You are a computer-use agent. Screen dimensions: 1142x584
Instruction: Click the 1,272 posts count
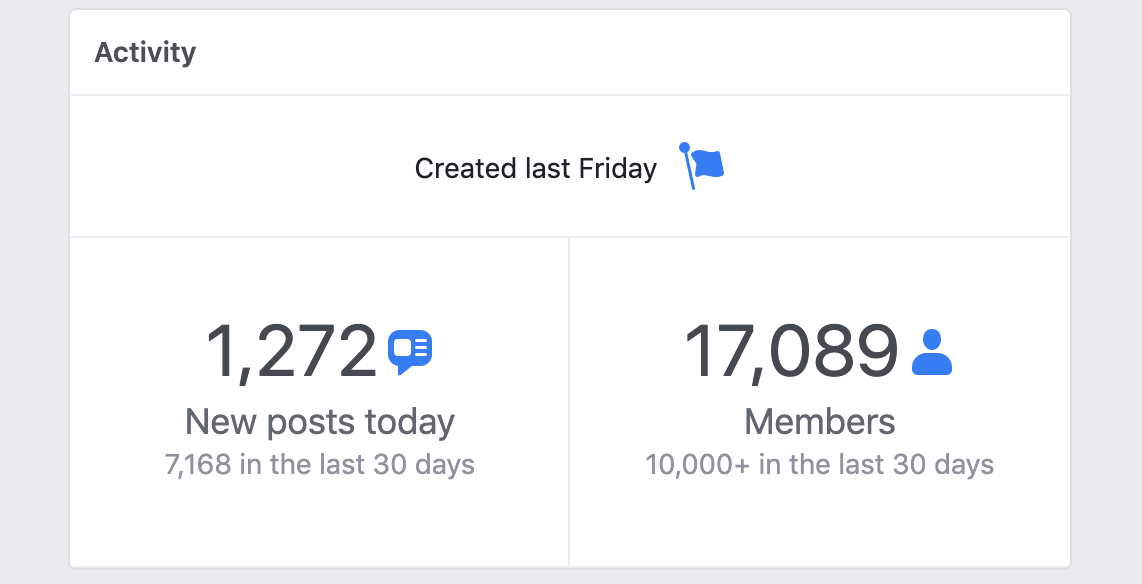click(291, 352)
